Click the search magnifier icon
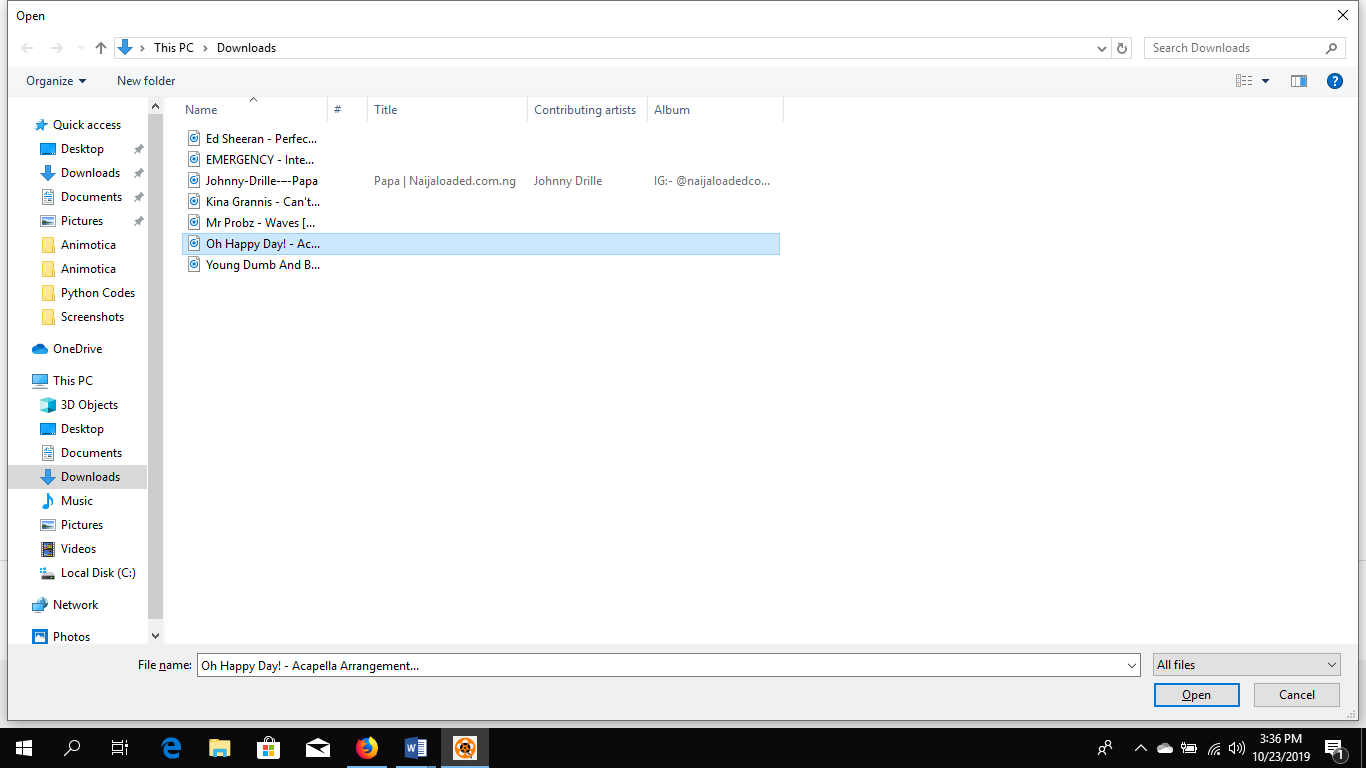This screenshot has height=768, width=1366. click(x=1331, y=48)
